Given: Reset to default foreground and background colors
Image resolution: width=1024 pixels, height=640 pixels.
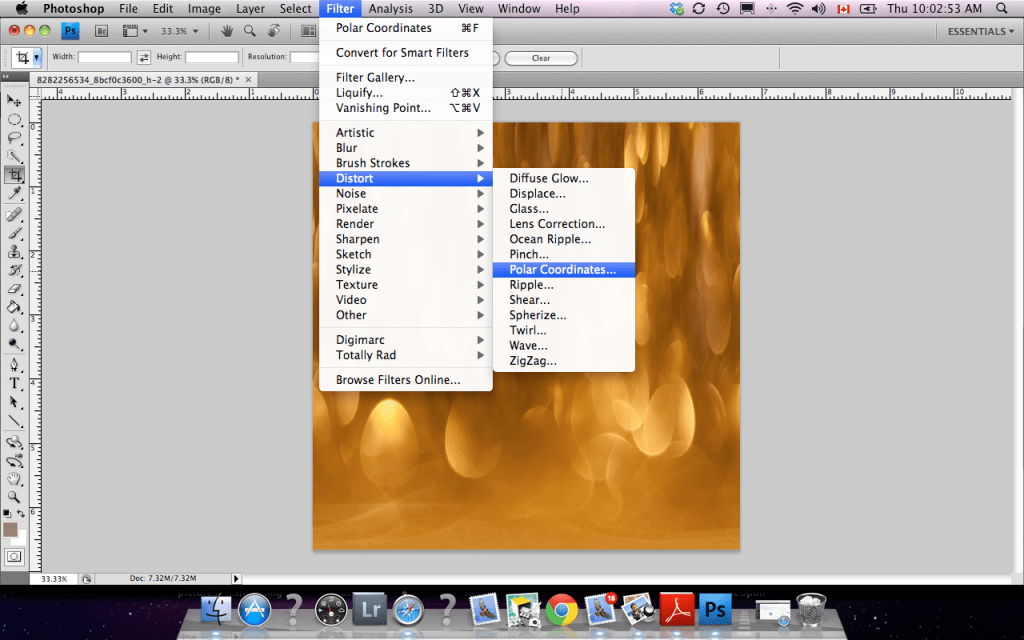Looking at the screenshot, I should click(7, 512).
